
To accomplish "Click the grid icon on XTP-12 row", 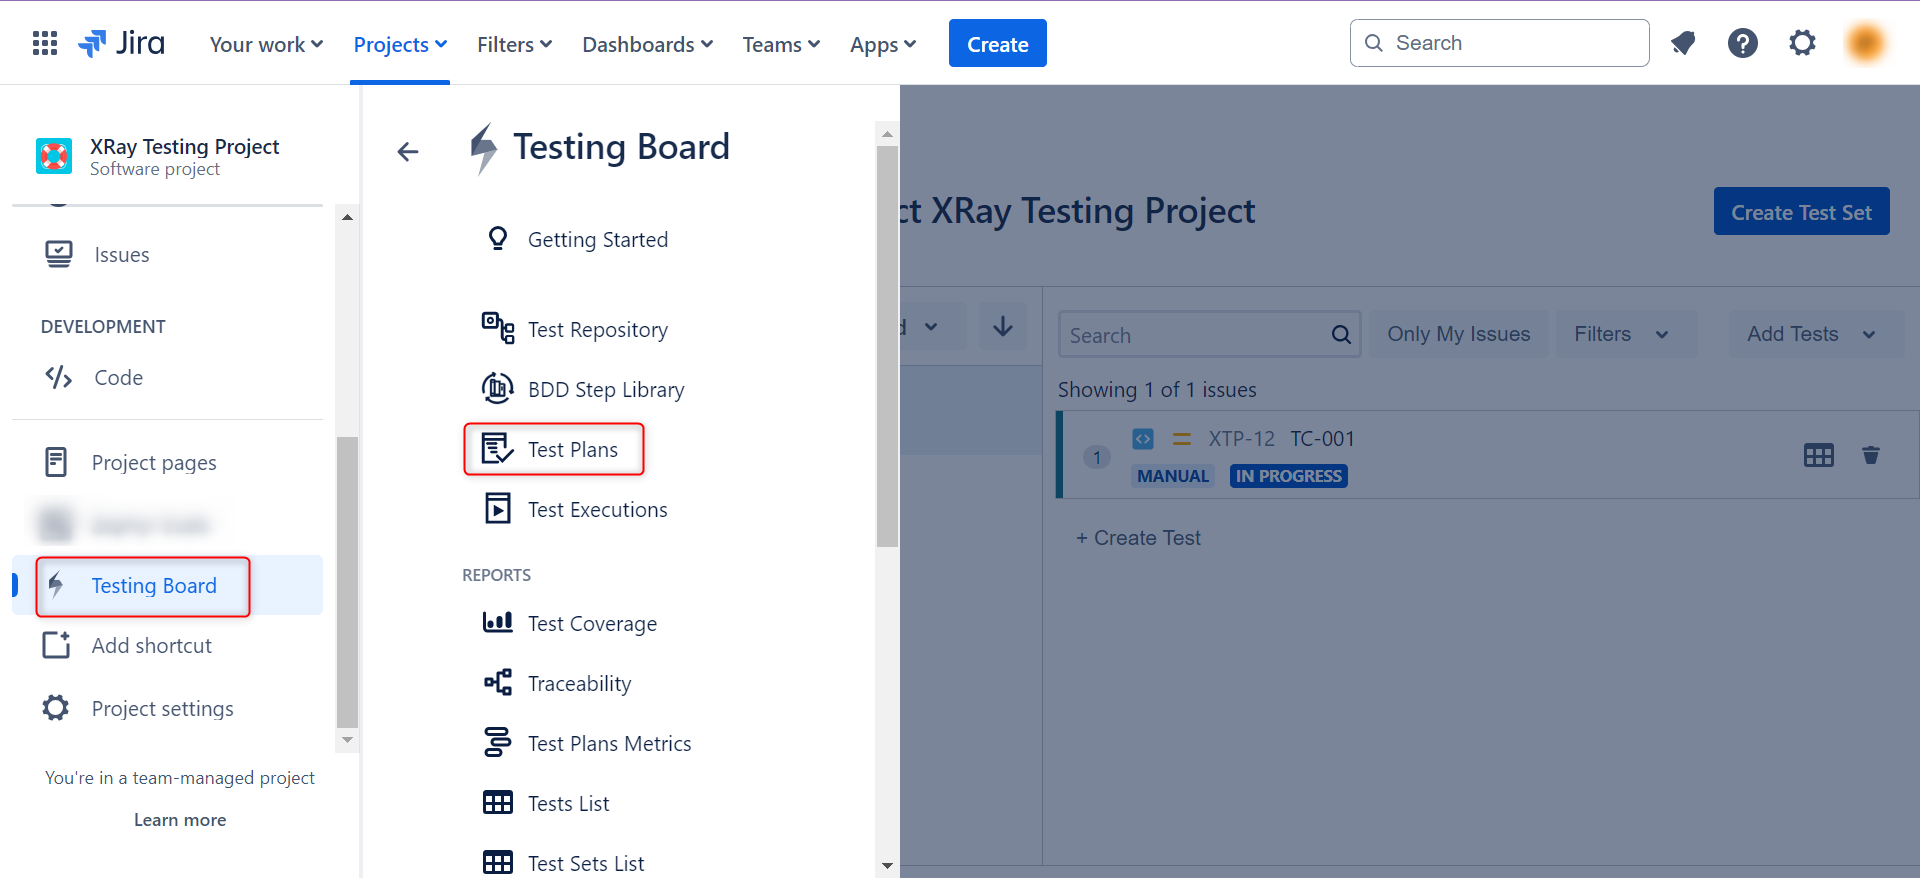I will 1818,456.
